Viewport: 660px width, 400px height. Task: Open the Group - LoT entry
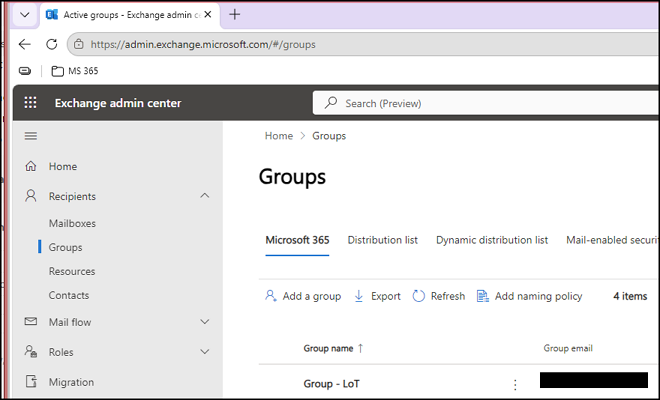pyautogui.click(x=332, y=384)
